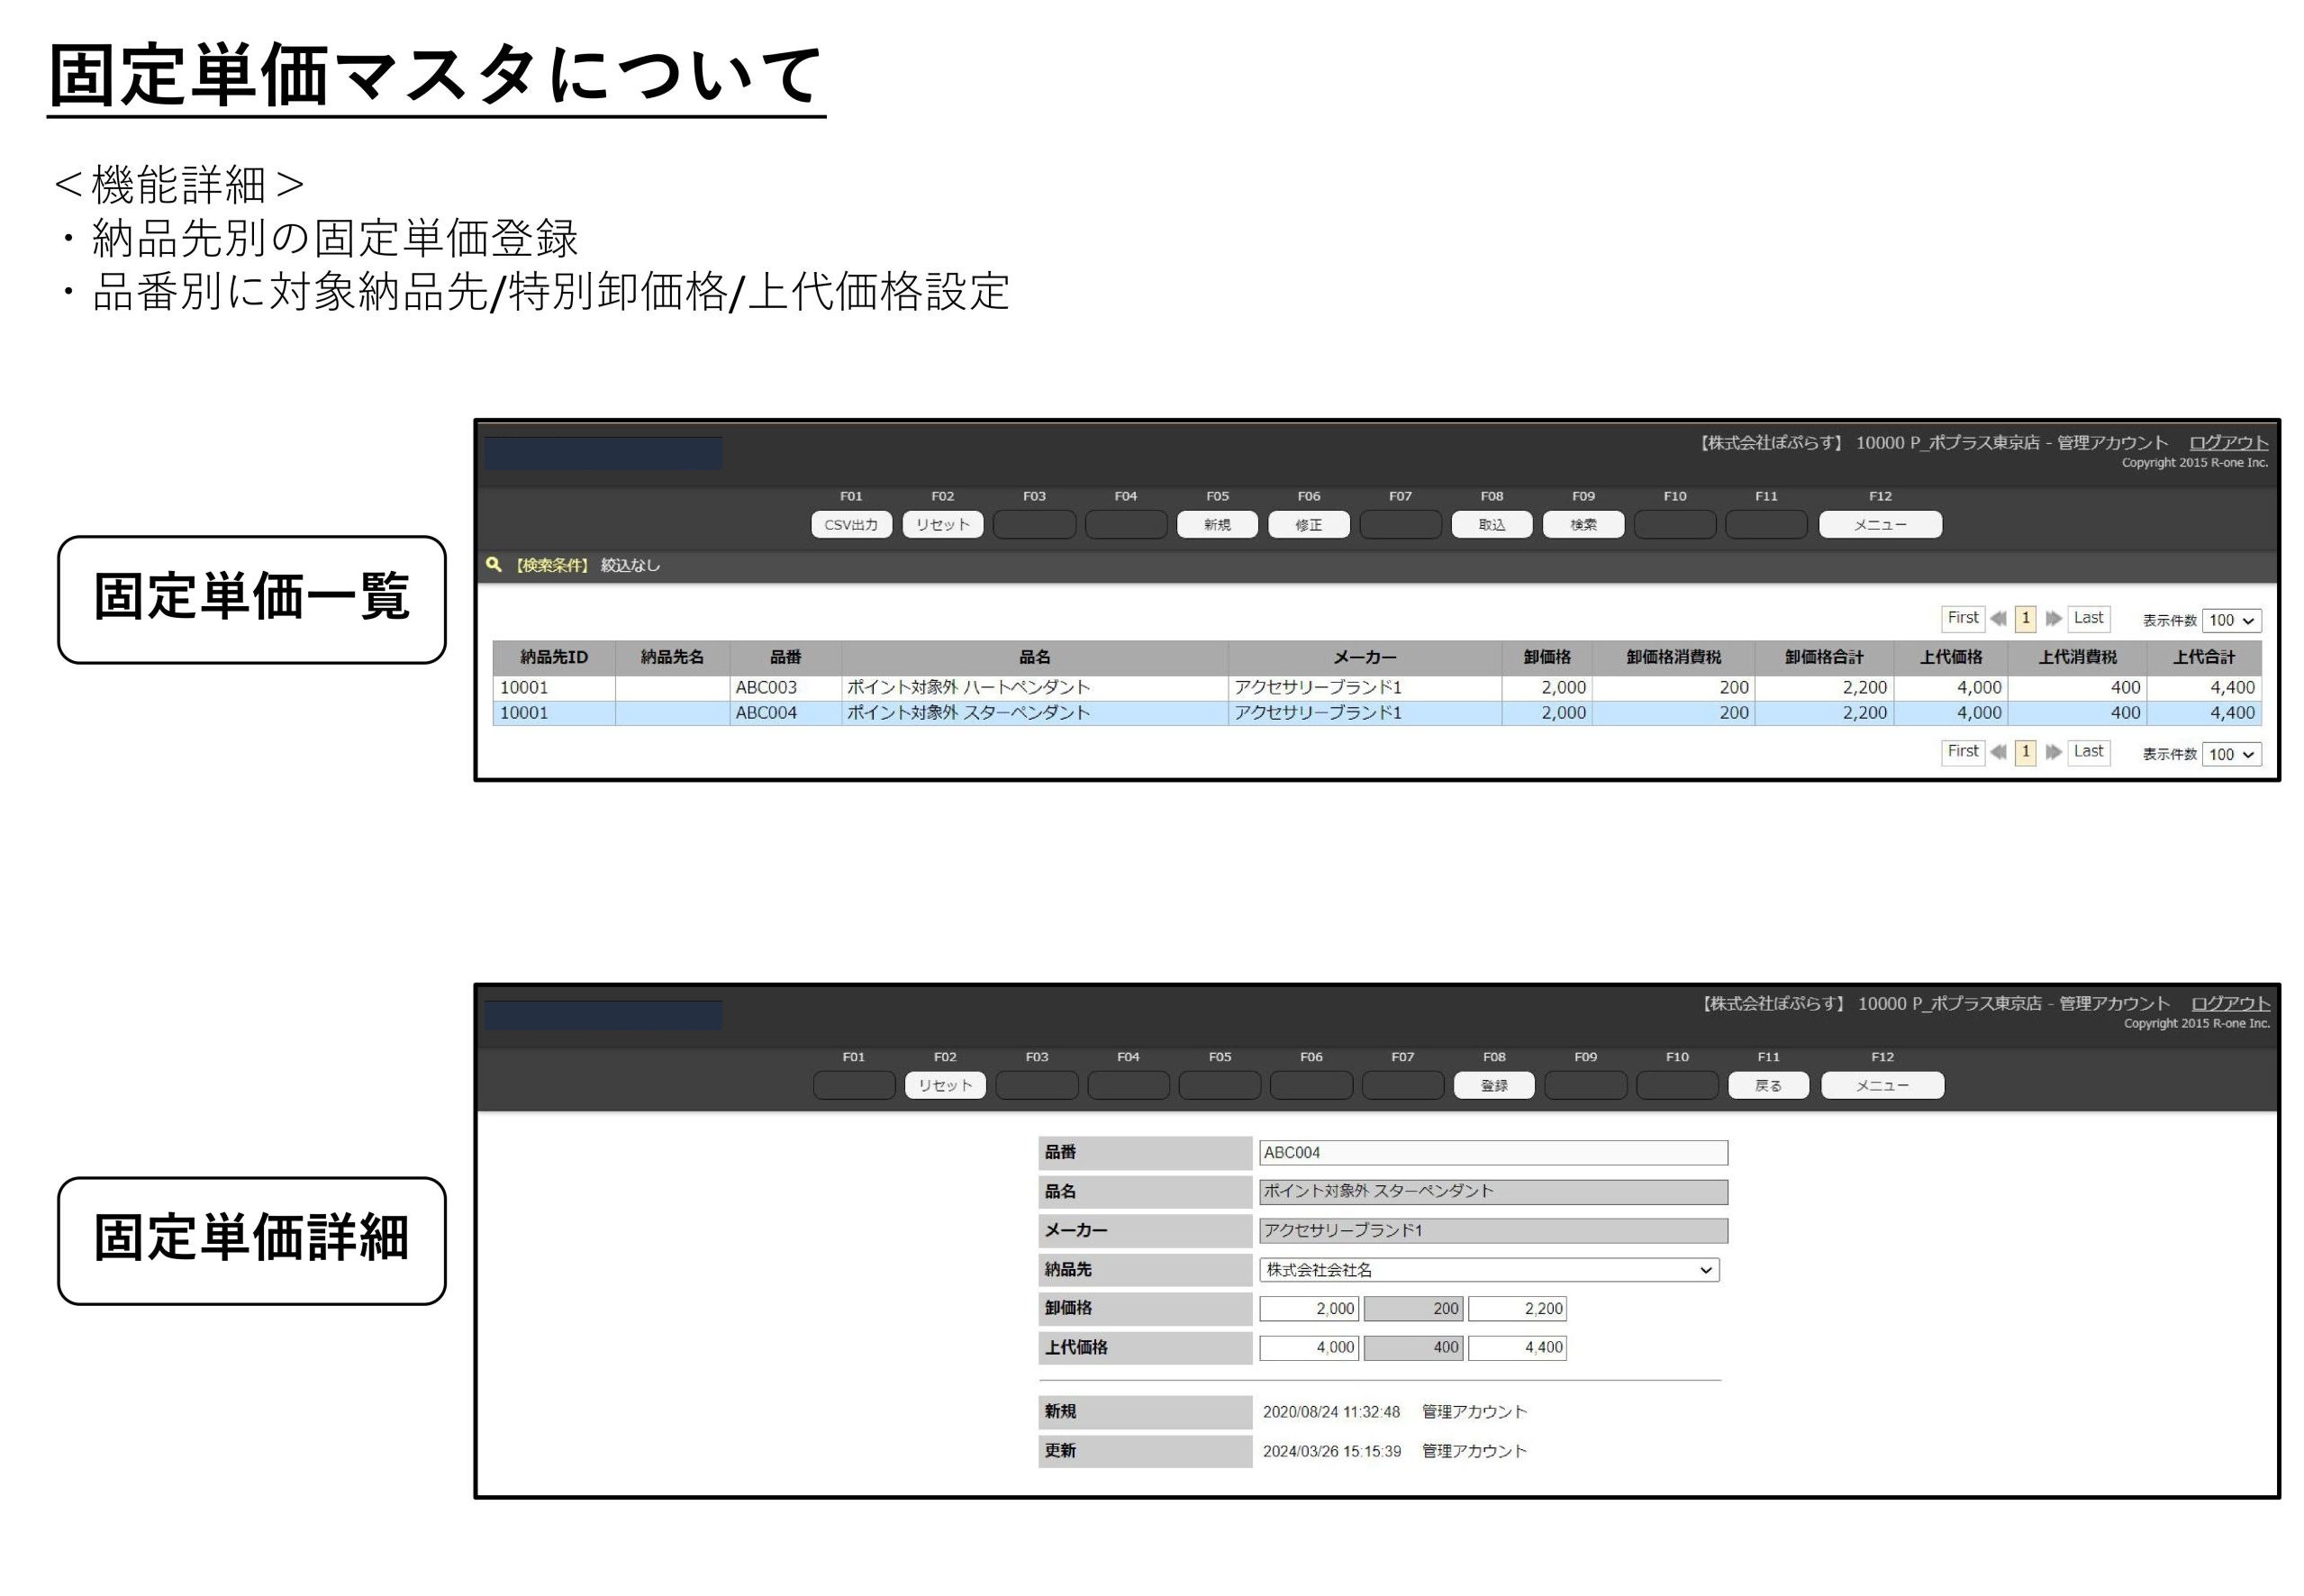Click 修正 button under F06

(x=1308, y=524)
